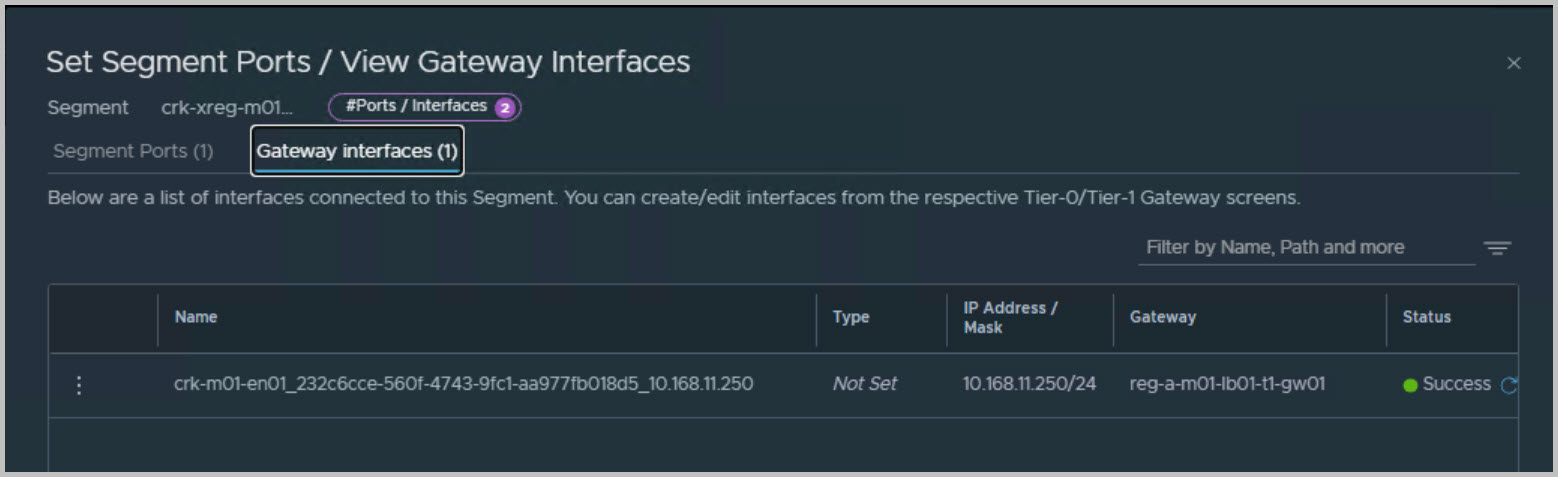Click the 10.168.11.250/24 address cell
Image resolution: width=1558 pixels, height=477 pixels.
pos(1029,384)
